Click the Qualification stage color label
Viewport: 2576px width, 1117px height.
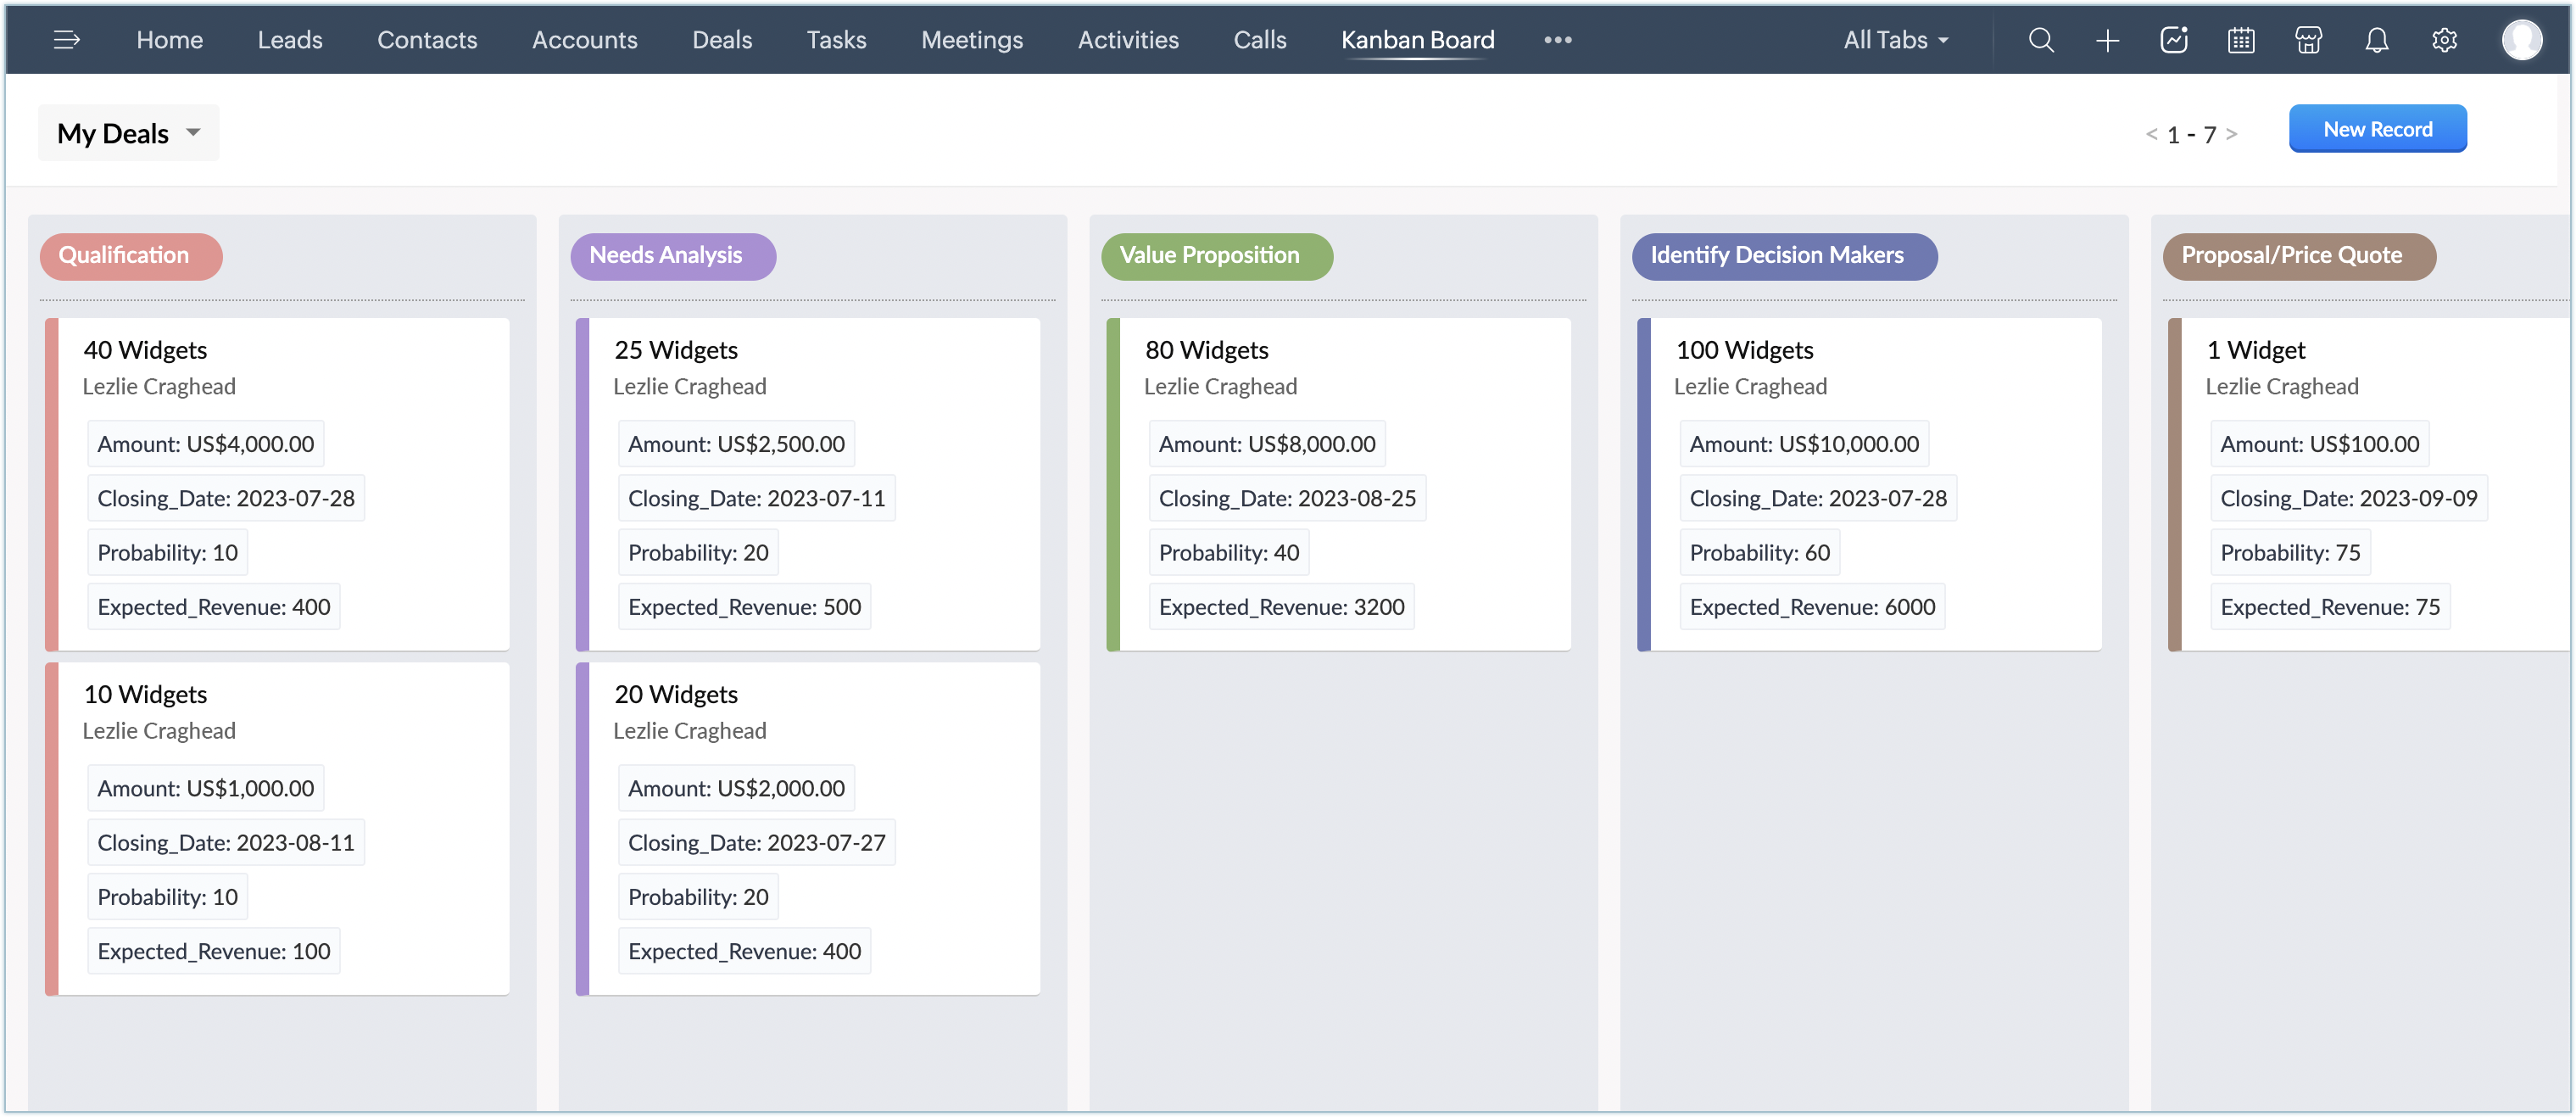130,256
